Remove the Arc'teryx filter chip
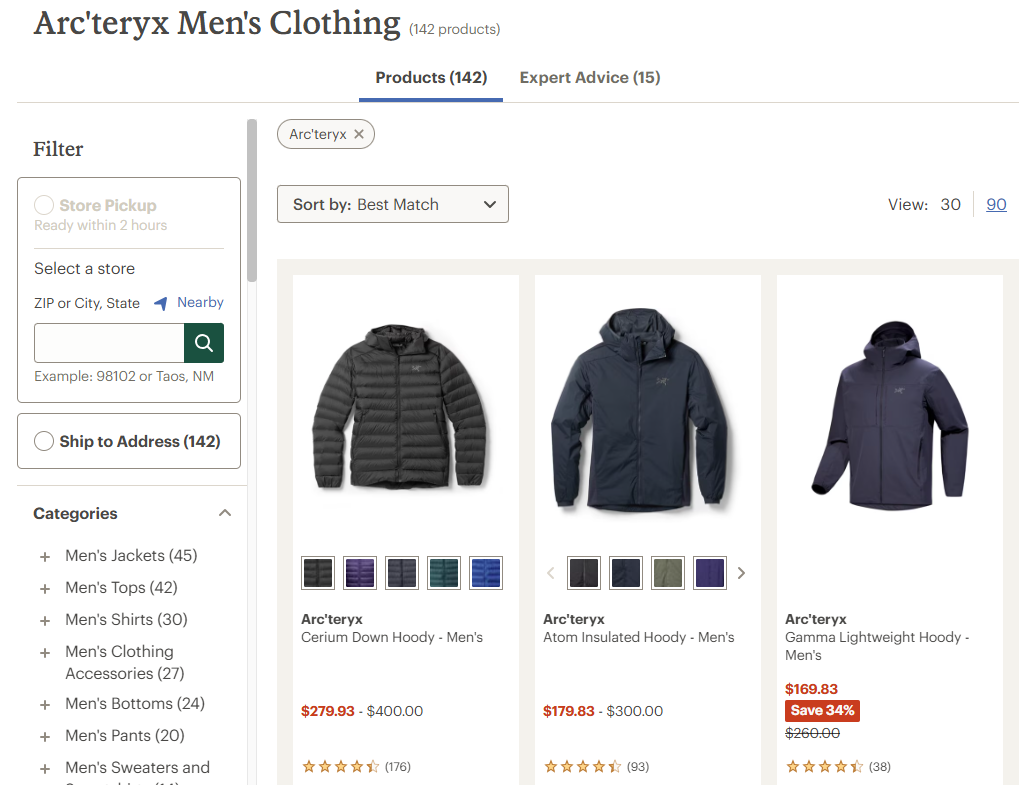The image size is (1025, 785). pyautogui.click(x=359, y=134)
